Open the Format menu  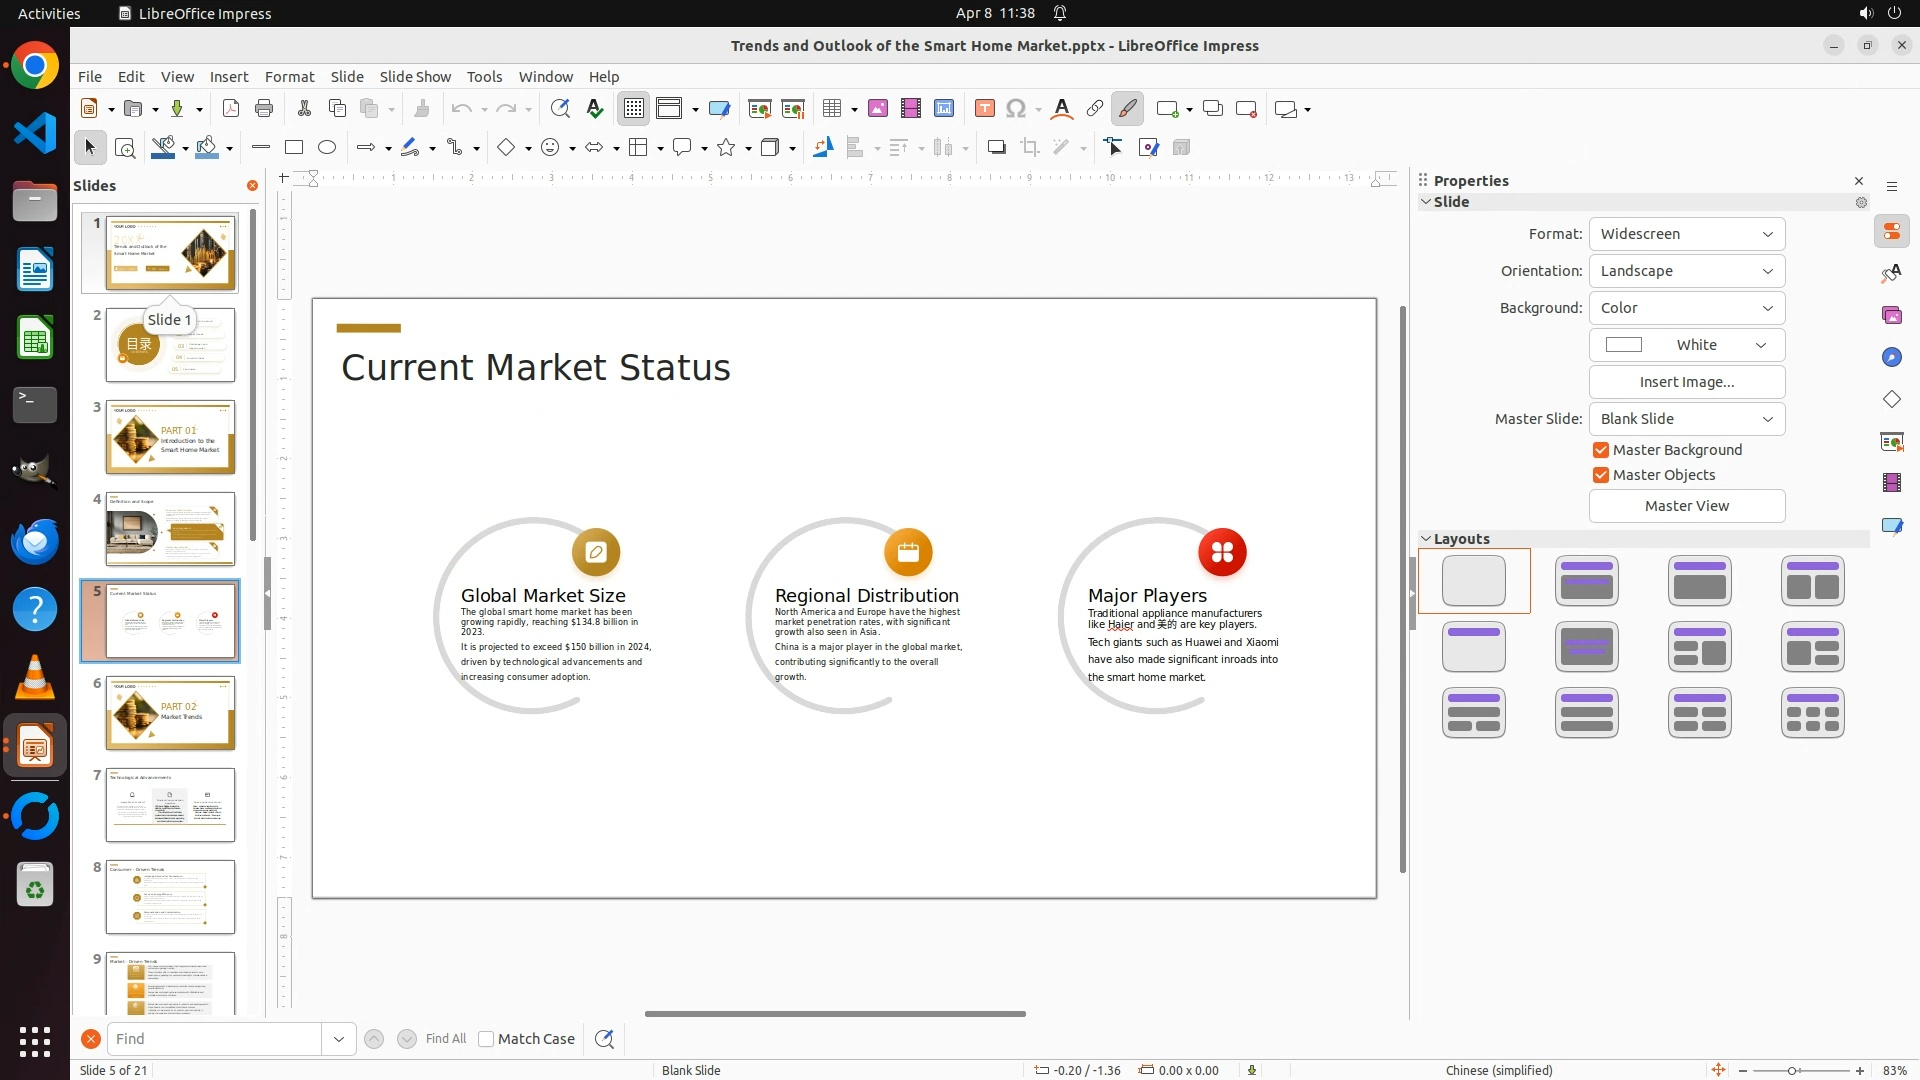point(289,77)
